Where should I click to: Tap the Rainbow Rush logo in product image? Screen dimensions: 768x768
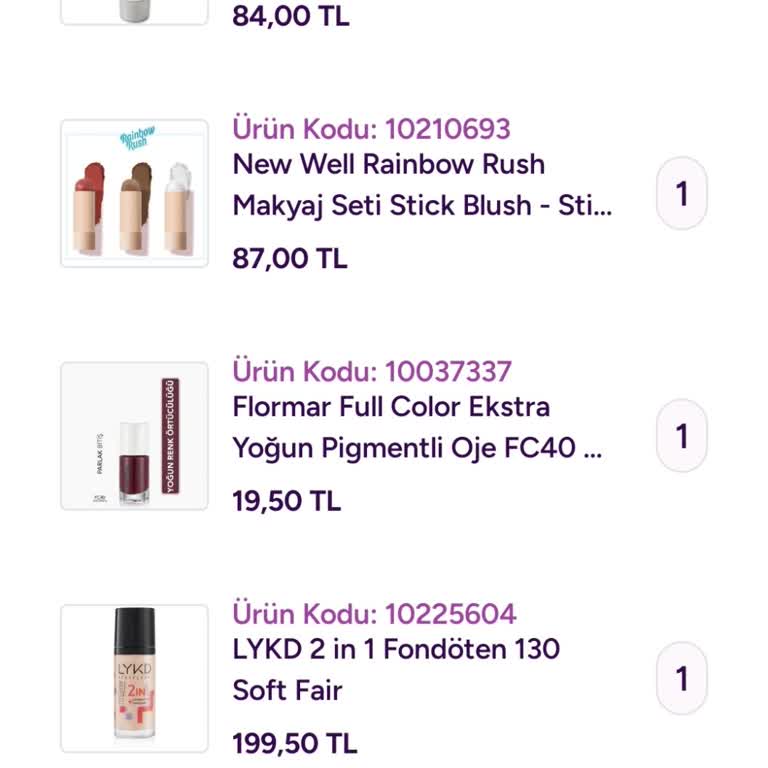[138, 138]
